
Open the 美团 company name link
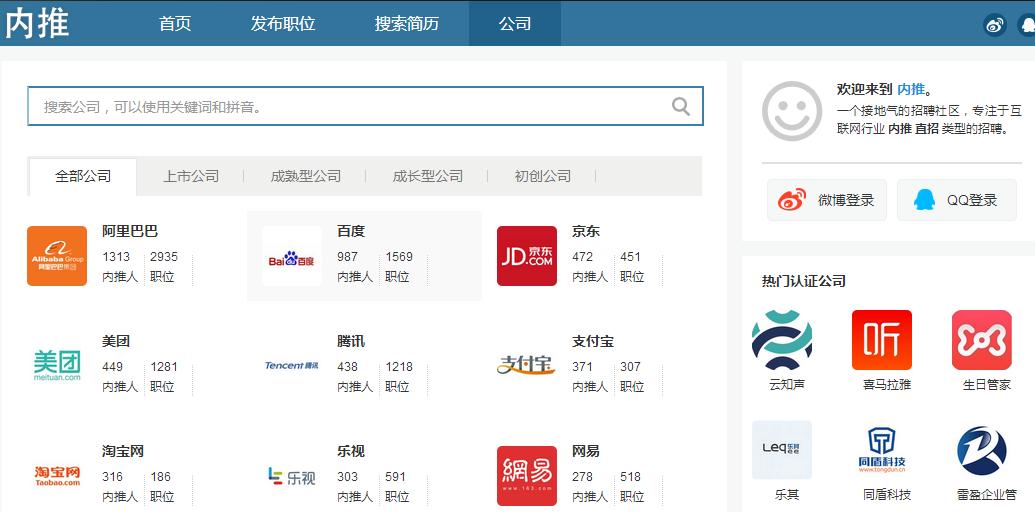(116, 342)
